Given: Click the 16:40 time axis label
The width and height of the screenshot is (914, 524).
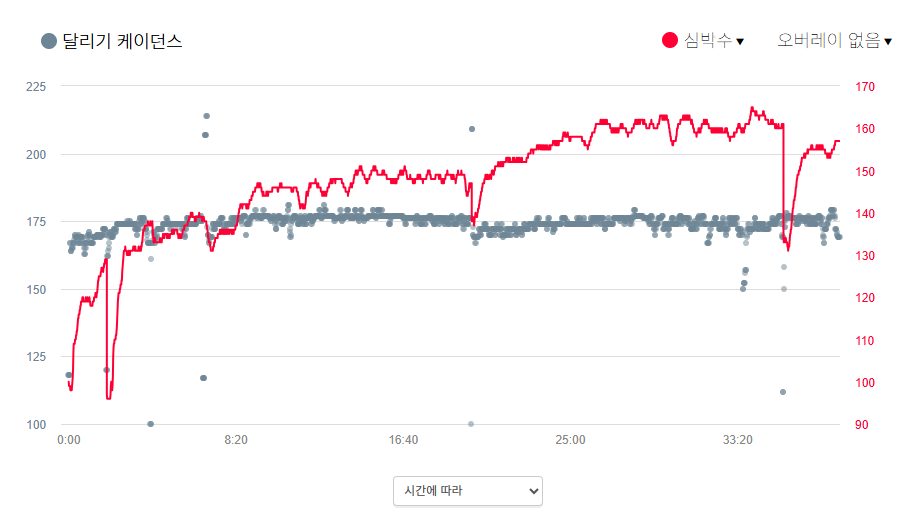Looking at the screenshot, I should pos(403,440).
